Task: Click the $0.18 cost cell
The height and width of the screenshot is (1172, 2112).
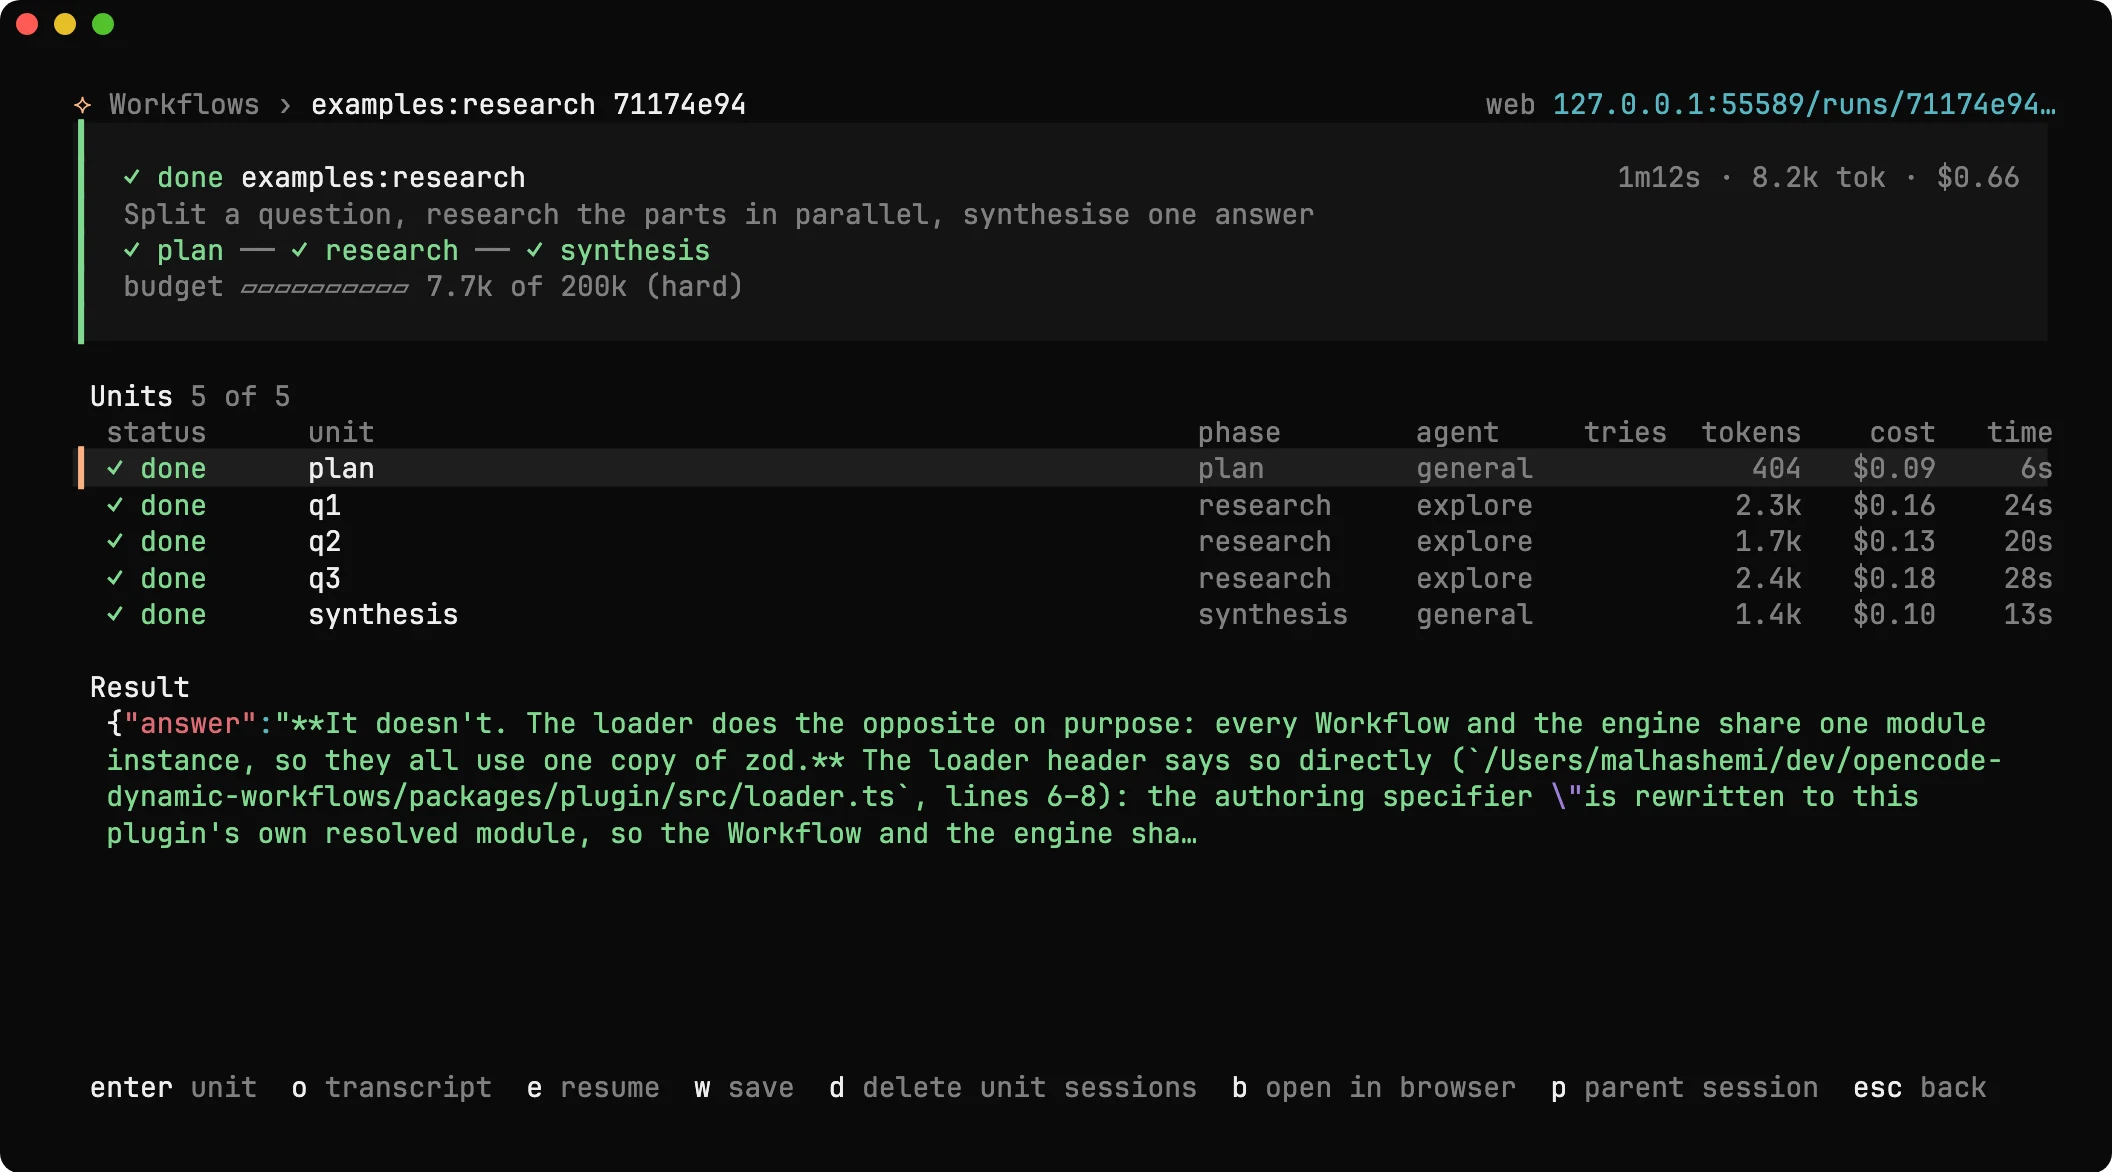Action: (1894, 578)
